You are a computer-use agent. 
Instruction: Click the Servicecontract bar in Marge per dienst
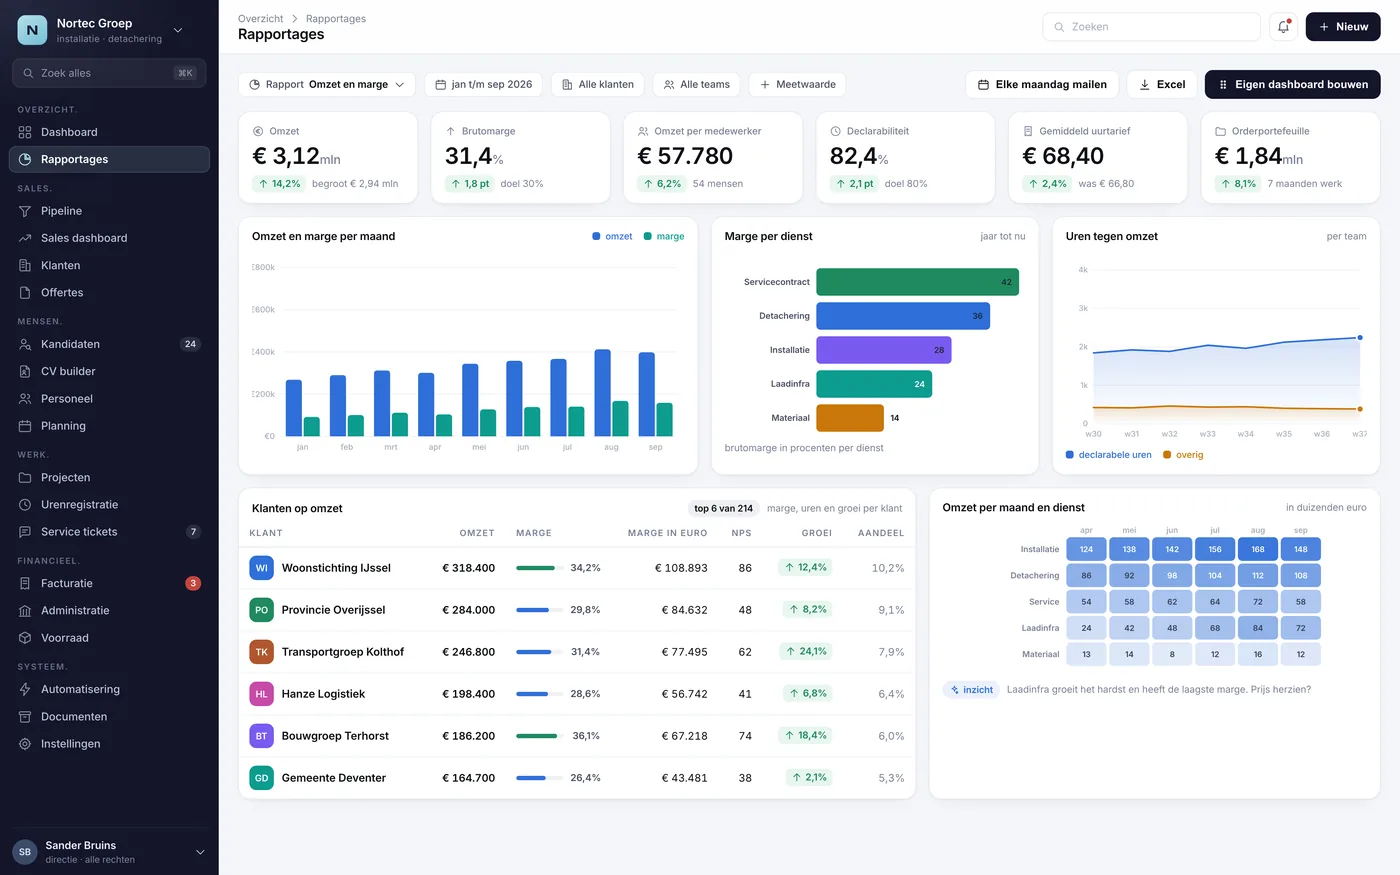917,282
